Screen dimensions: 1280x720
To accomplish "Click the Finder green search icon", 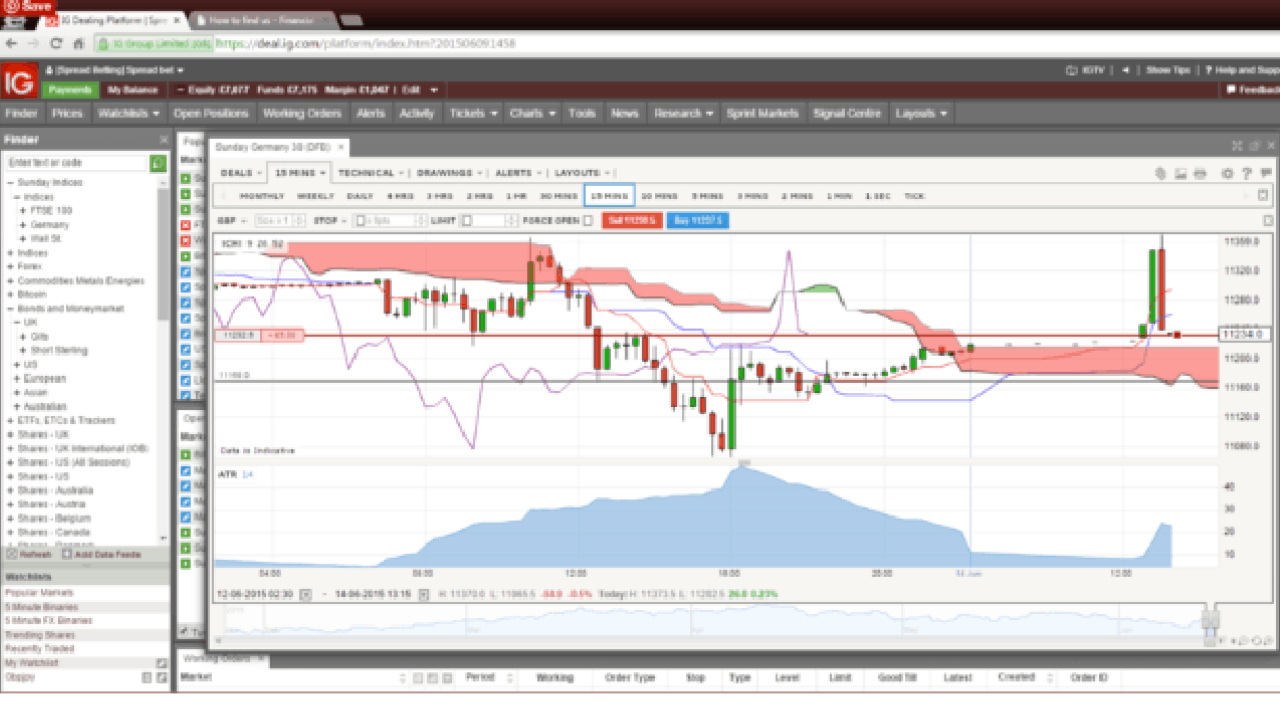I will click(158, 163).
